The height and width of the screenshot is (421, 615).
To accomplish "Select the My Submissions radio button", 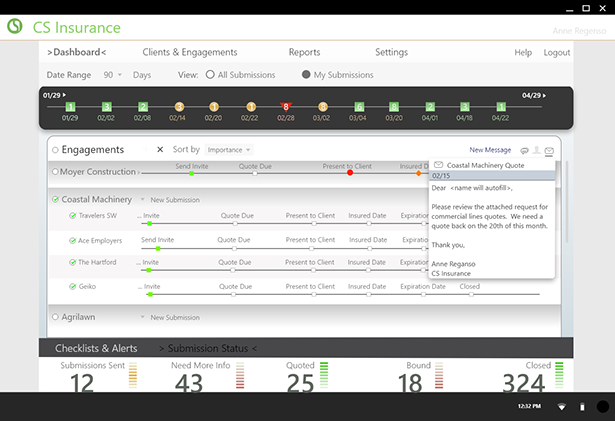I will tap(306, 75).
